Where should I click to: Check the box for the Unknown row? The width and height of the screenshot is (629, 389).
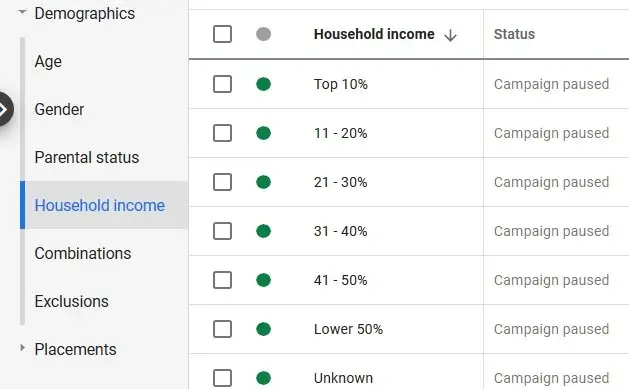[x=222, y=378]
